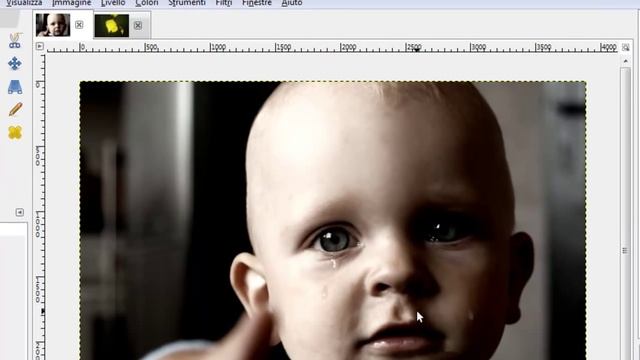Open the Immagine menu
640x360 pixels.
[71, 3]
